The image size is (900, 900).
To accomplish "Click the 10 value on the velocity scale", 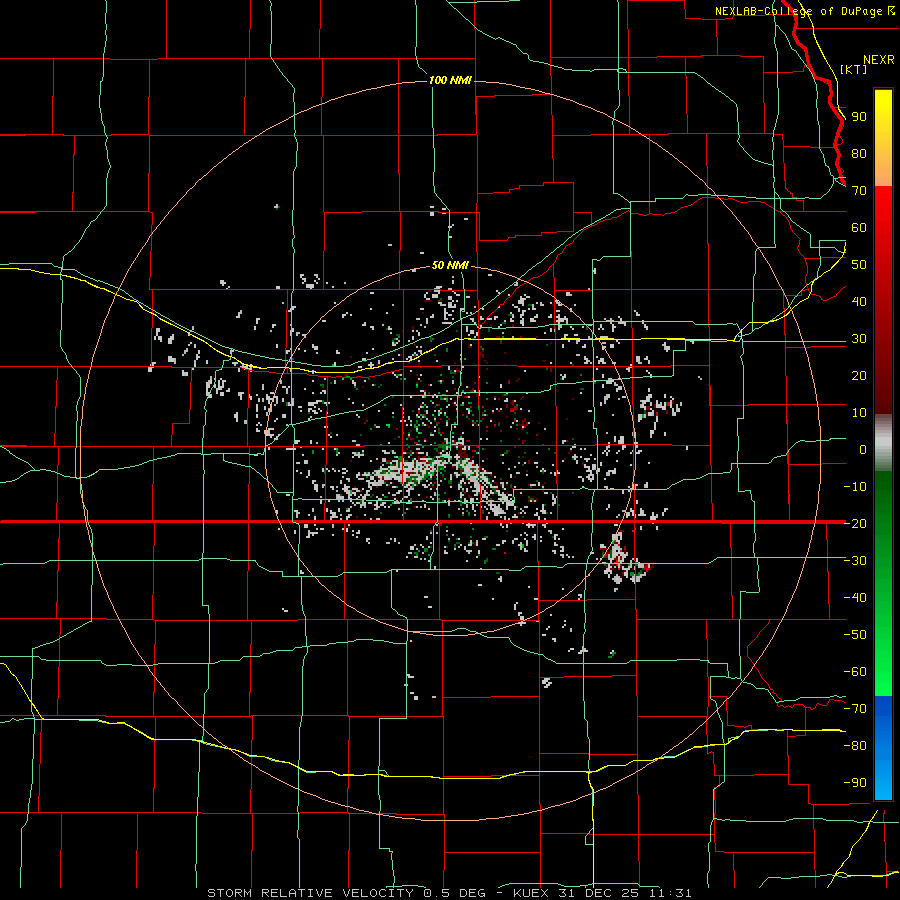I will click(x=859, y=413).
